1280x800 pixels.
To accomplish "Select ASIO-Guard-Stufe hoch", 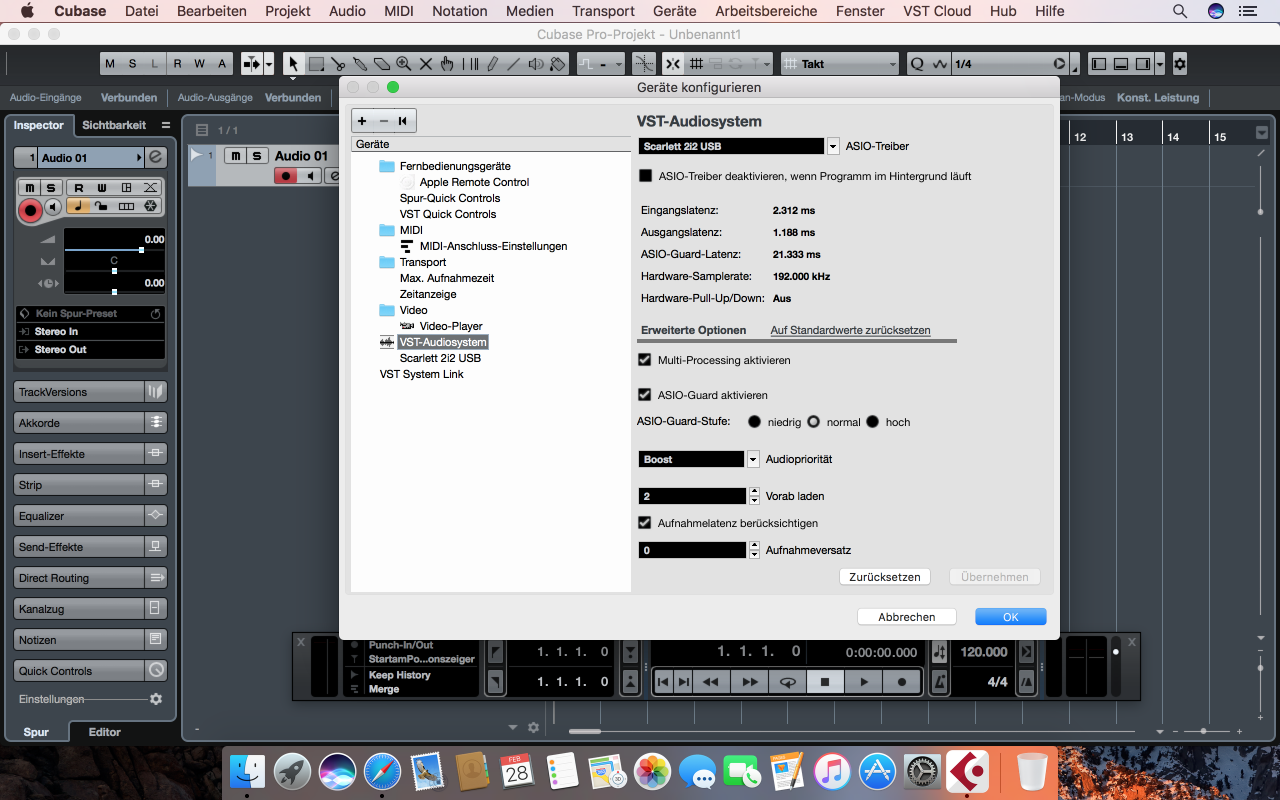I will [x=873, y=422].
